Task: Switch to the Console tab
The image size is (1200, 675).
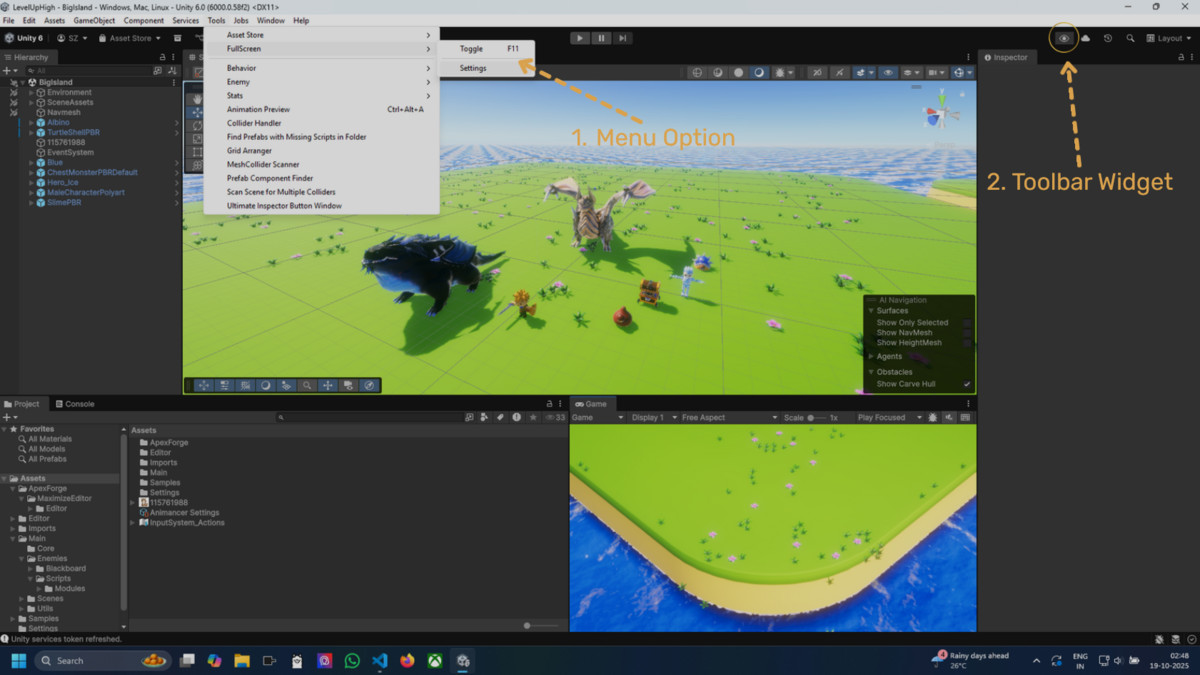Action: click(x=76, y=404)
